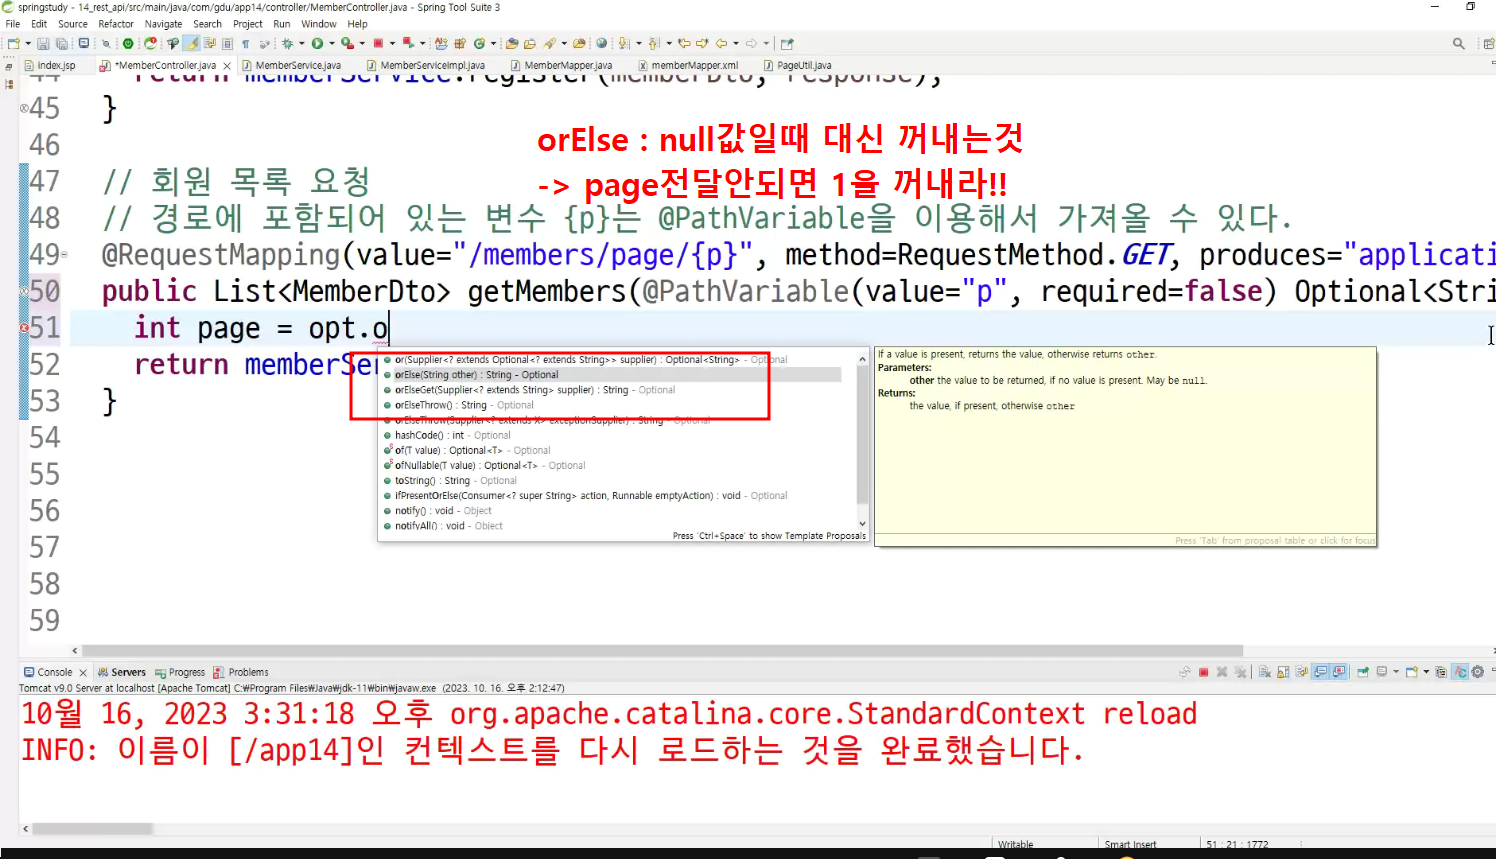Go to Previous Annotation toolbar icon
The width and height of the screenshot is (1496, 859).
(654, 43)
